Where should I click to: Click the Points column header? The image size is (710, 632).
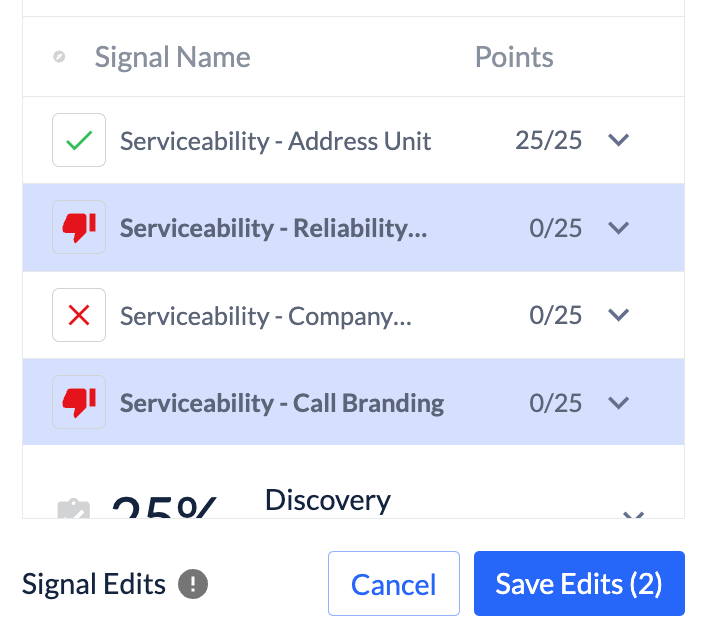(514, 57)
